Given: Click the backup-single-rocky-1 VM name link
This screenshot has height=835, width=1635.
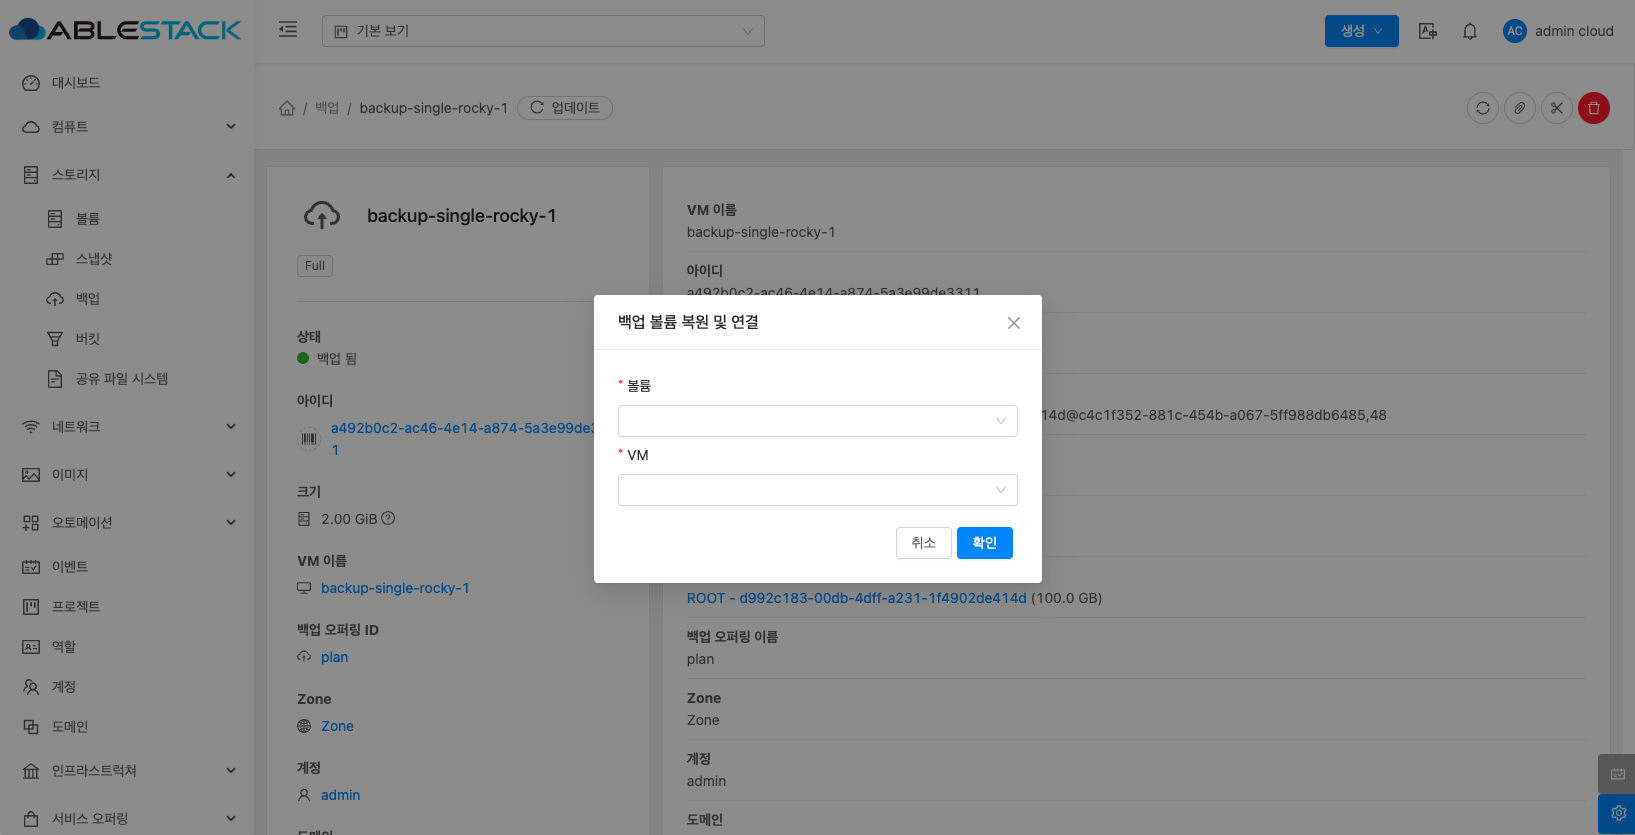Looking at the screenshot, I should point(395,588).
